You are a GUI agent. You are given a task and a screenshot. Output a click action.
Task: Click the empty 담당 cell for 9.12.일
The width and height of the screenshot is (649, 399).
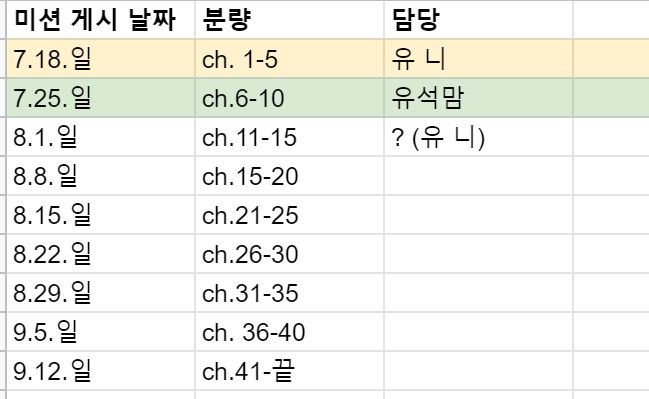(x=478, y=371)
